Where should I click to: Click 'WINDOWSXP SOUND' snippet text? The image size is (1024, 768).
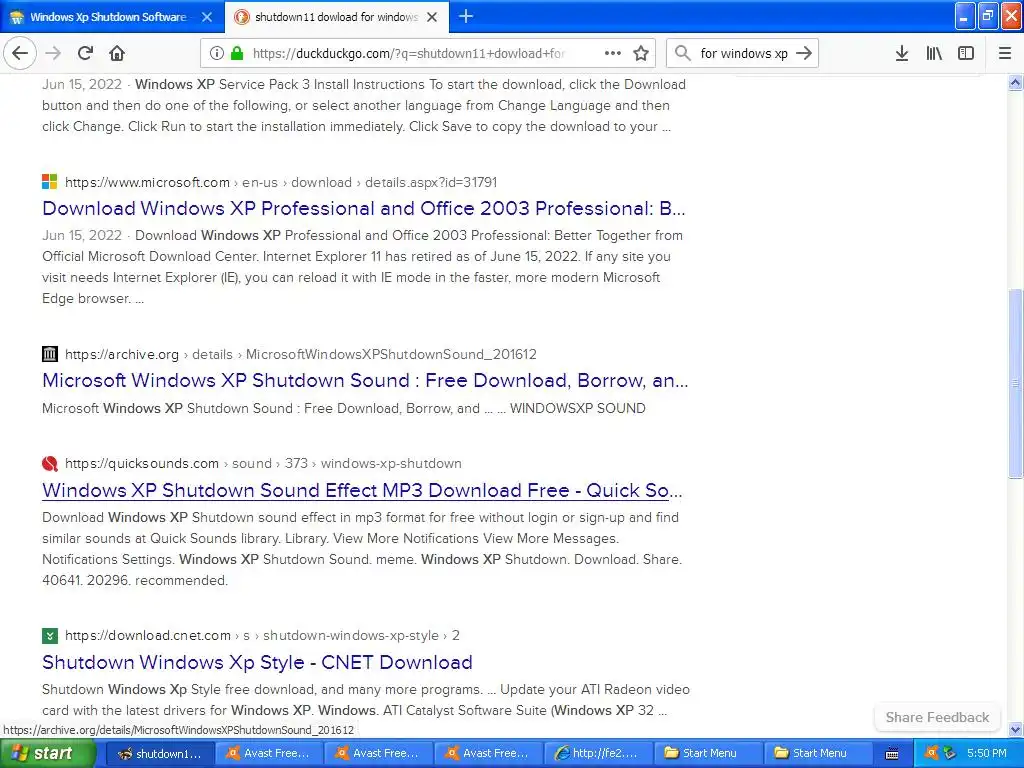[x=578, y=408]
